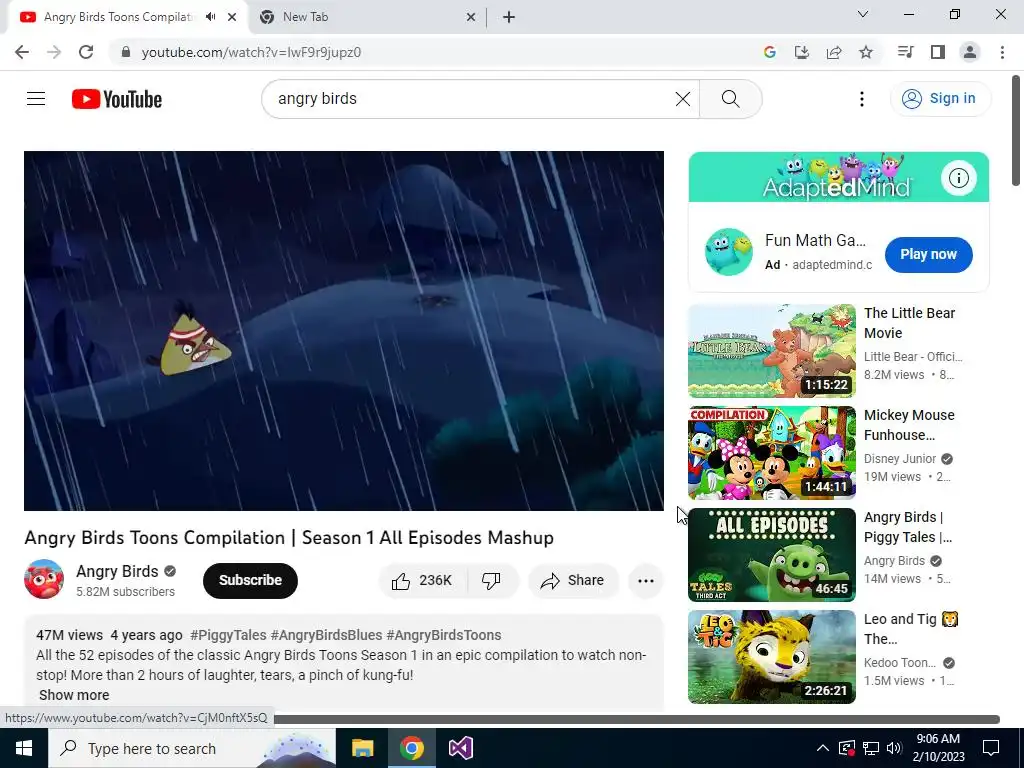The image size is (1024, 768).
Task: Click the Sign in button
Action: (x=940, y=99)
